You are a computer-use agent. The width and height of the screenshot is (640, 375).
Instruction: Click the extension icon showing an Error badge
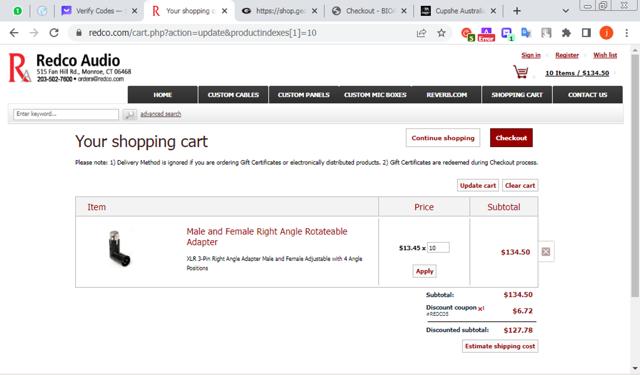tap(486, 34)
